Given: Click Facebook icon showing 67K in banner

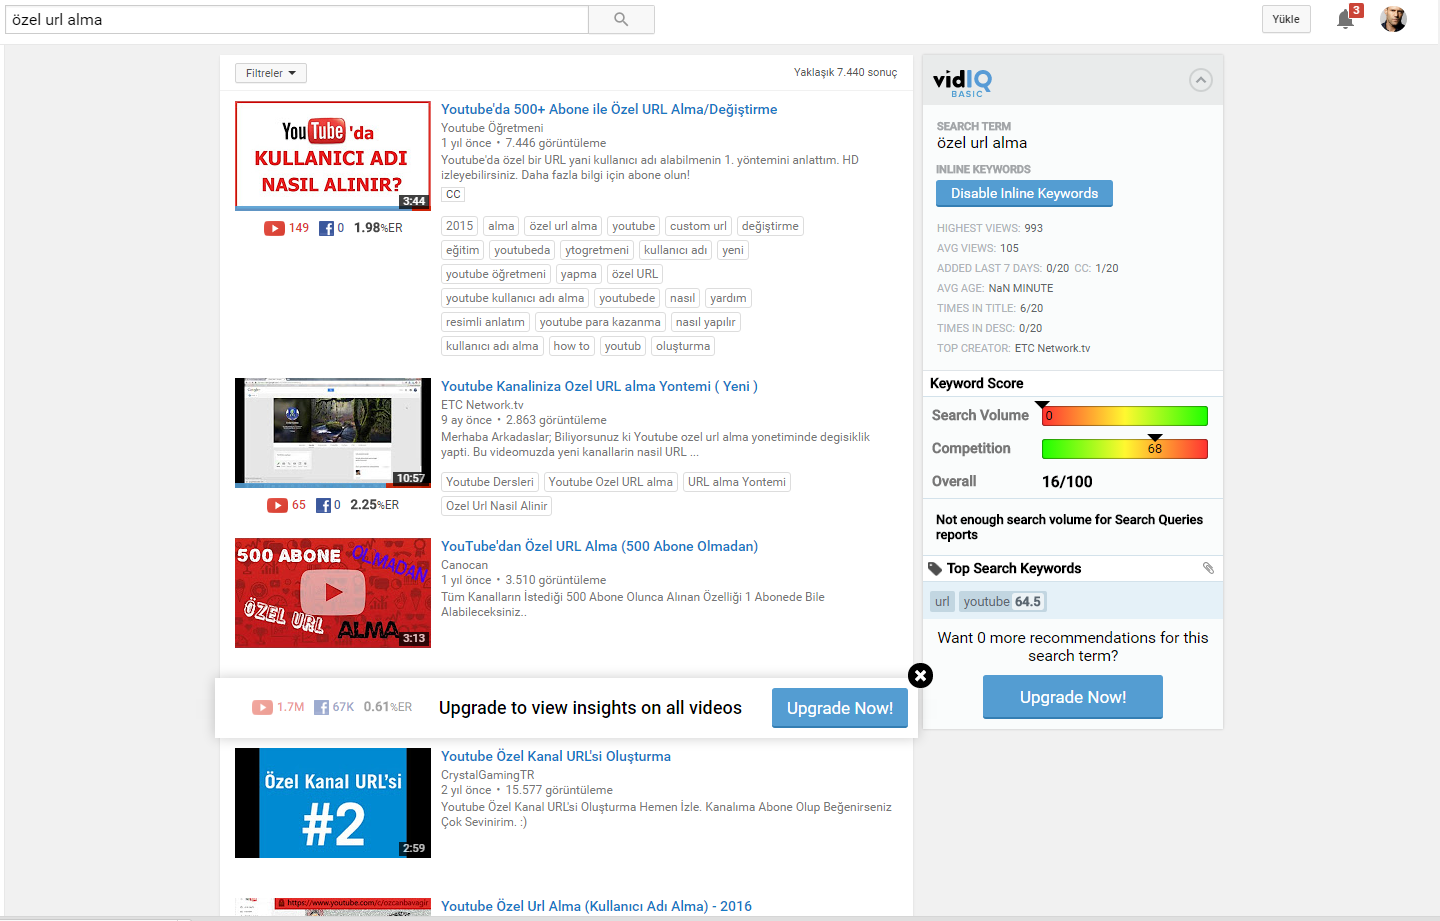Looking at the screenshot, I should 321,707.
